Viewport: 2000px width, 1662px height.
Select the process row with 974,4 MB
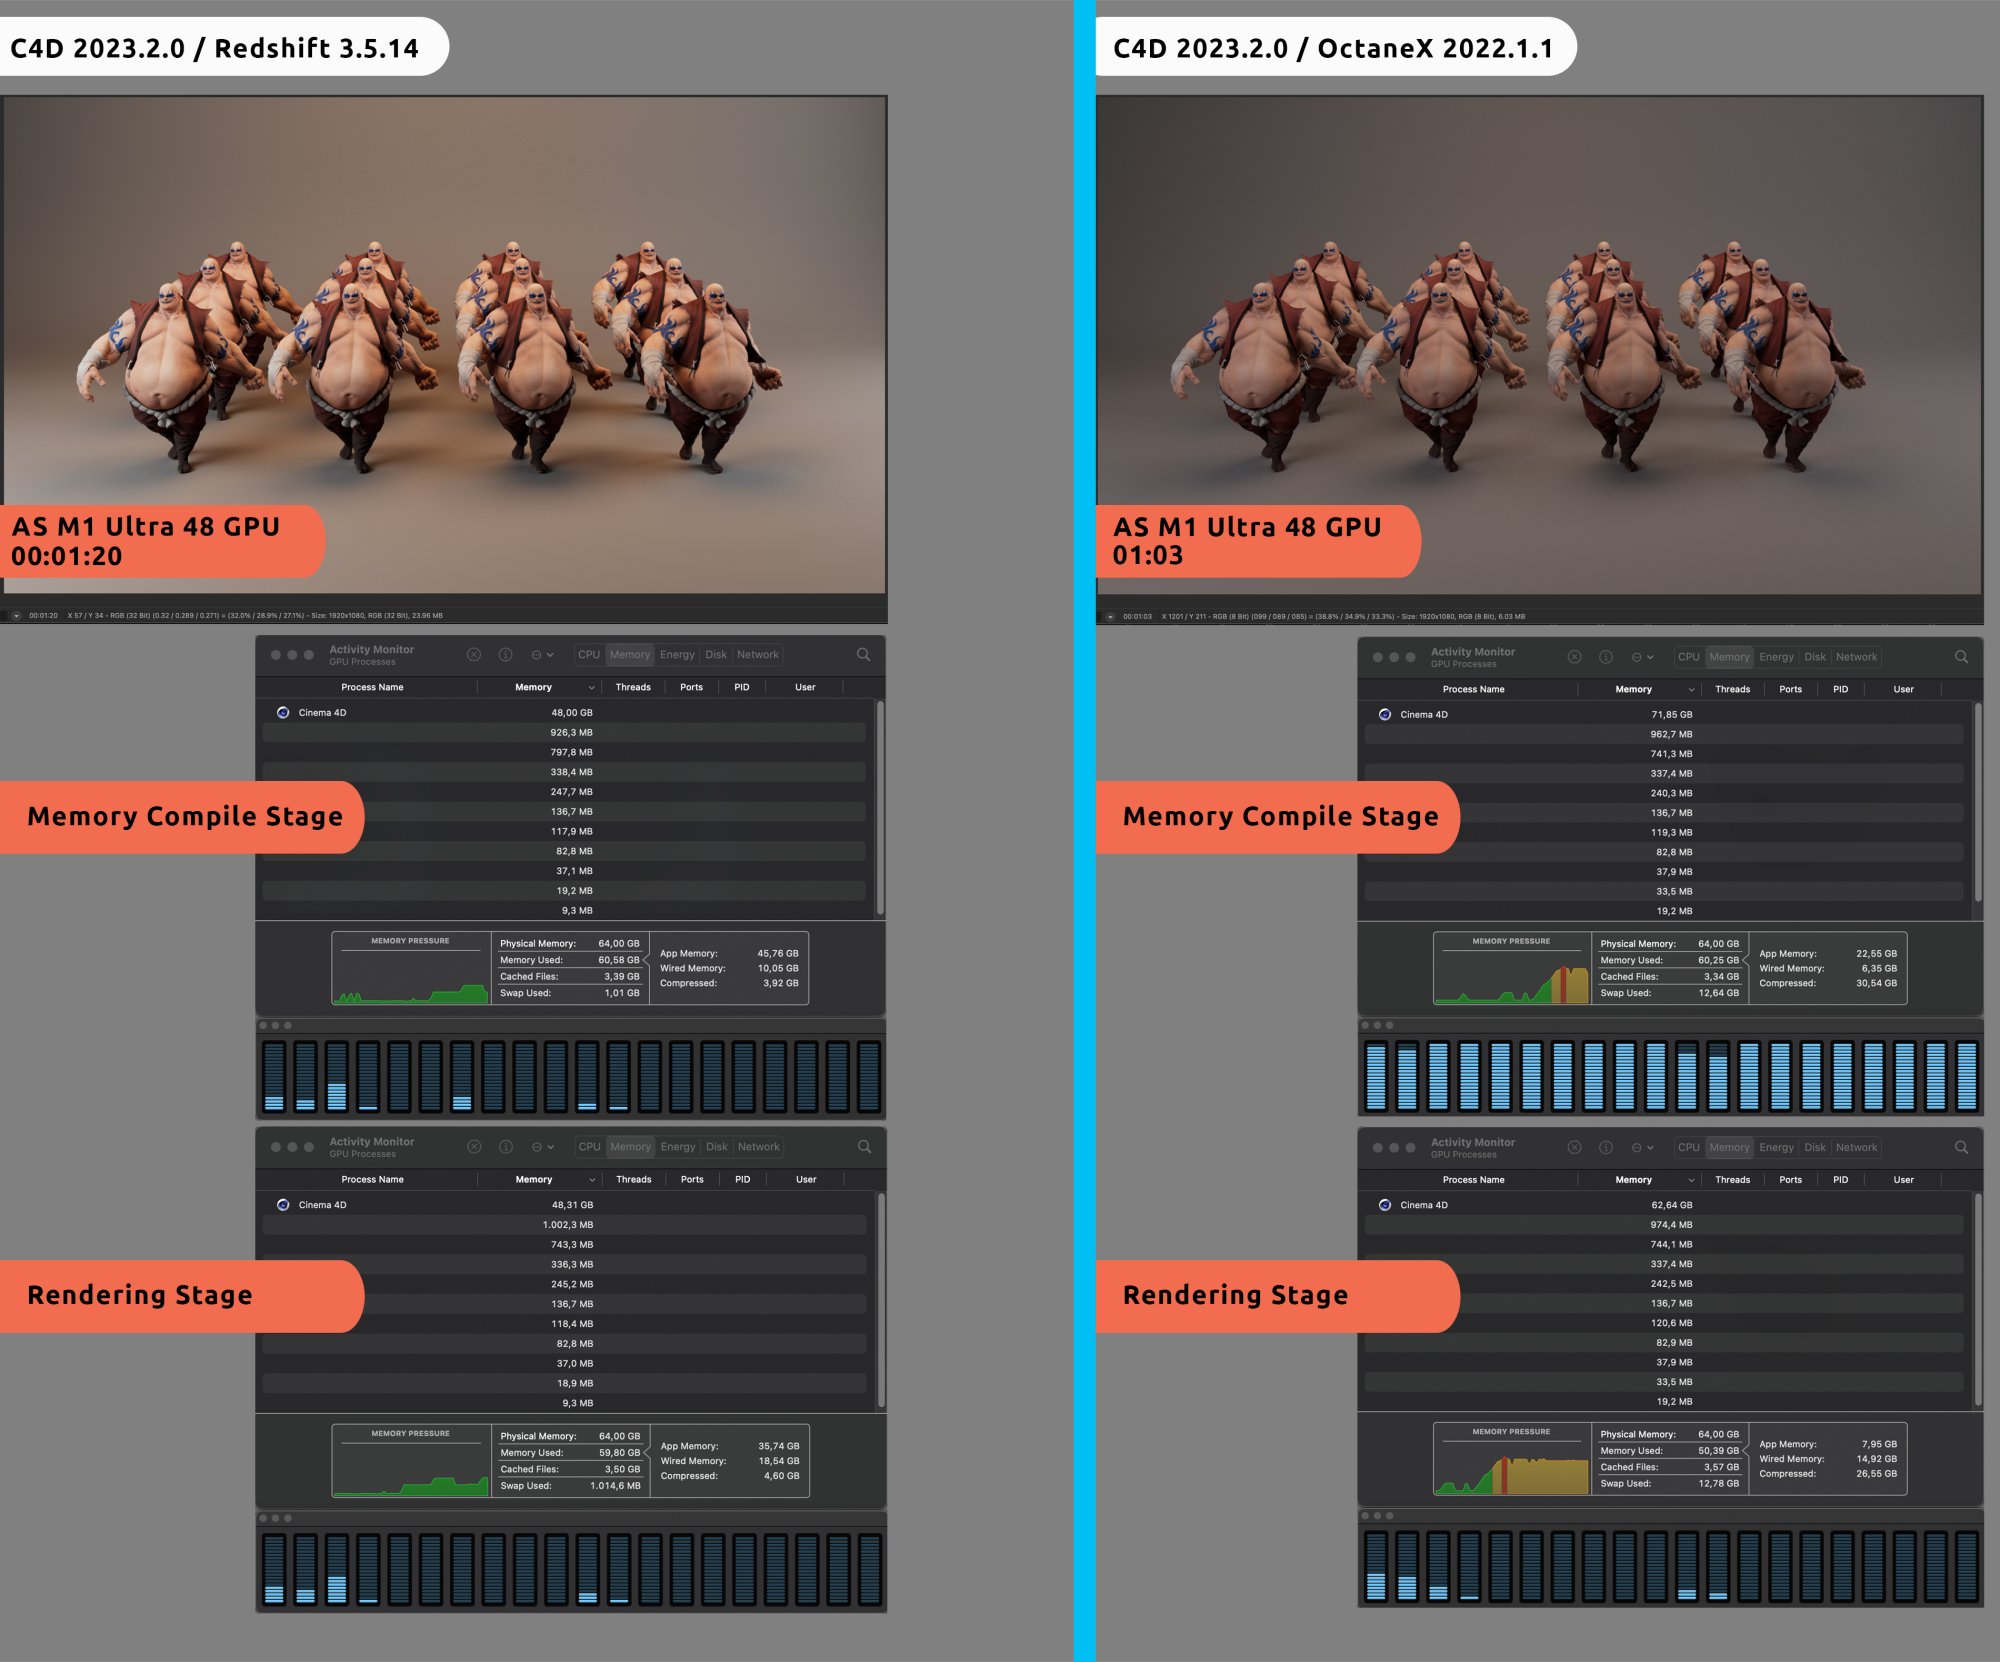click(x=1664, y=1225)
